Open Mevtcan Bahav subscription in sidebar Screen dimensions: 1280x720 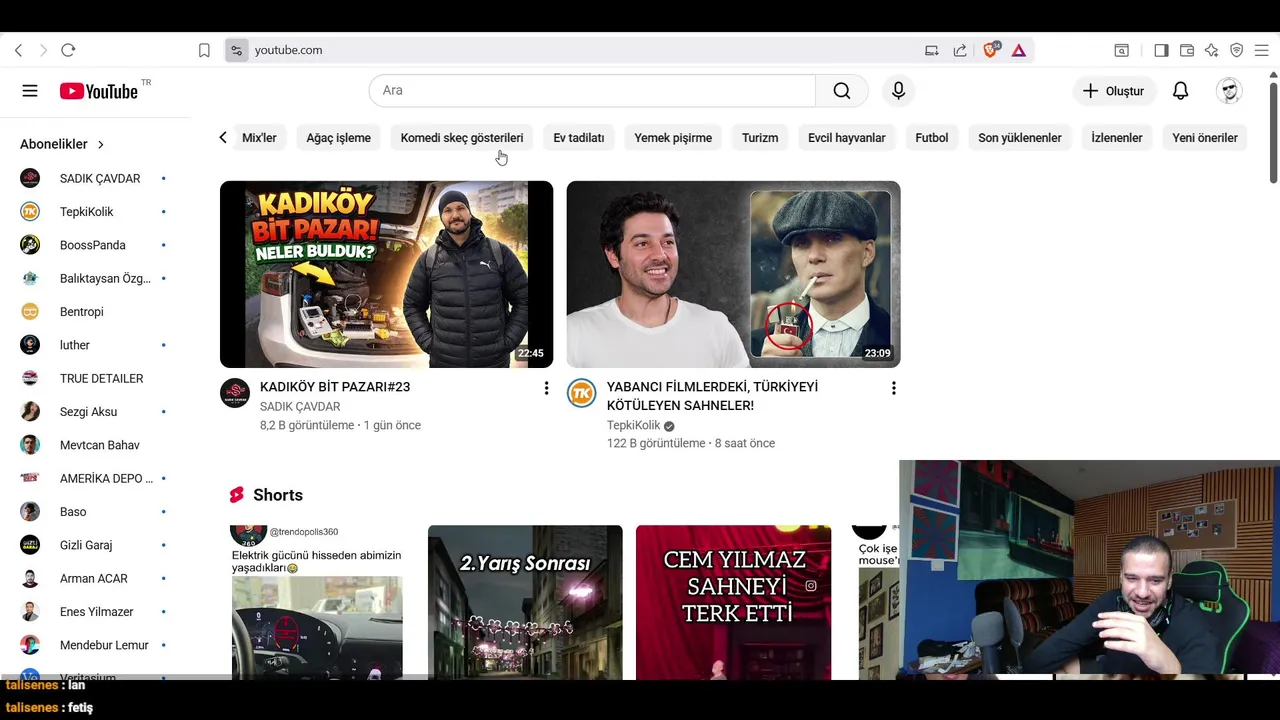point(95,445)
